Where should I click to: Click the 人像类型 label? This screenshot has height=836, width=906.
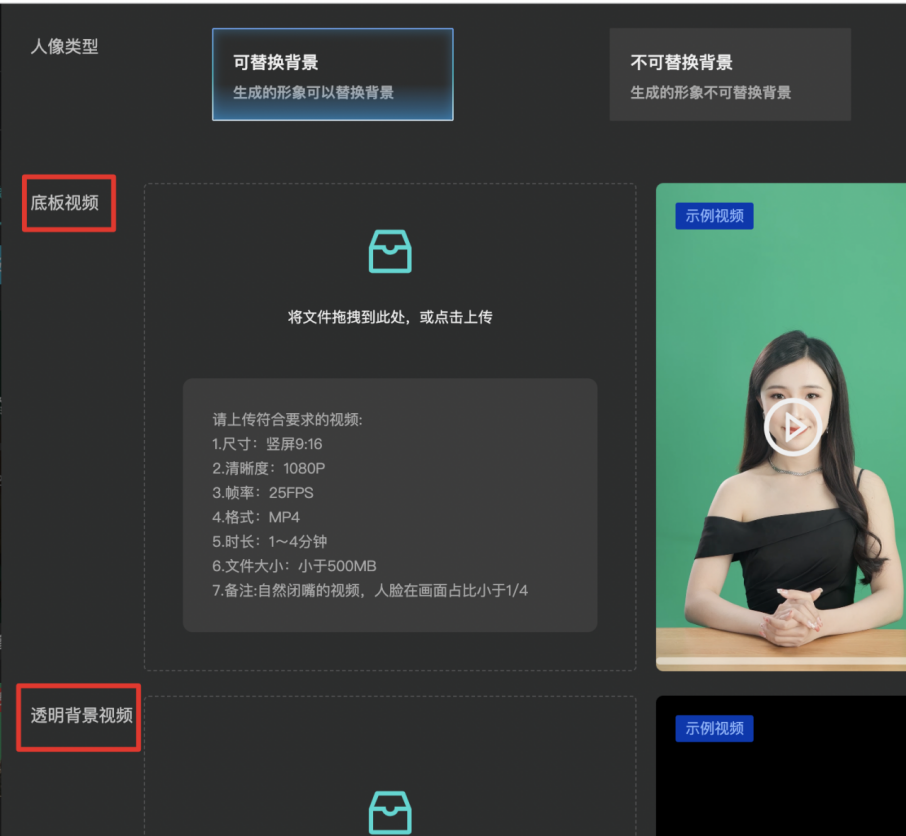pyautogui.click(x=65, y=46)
